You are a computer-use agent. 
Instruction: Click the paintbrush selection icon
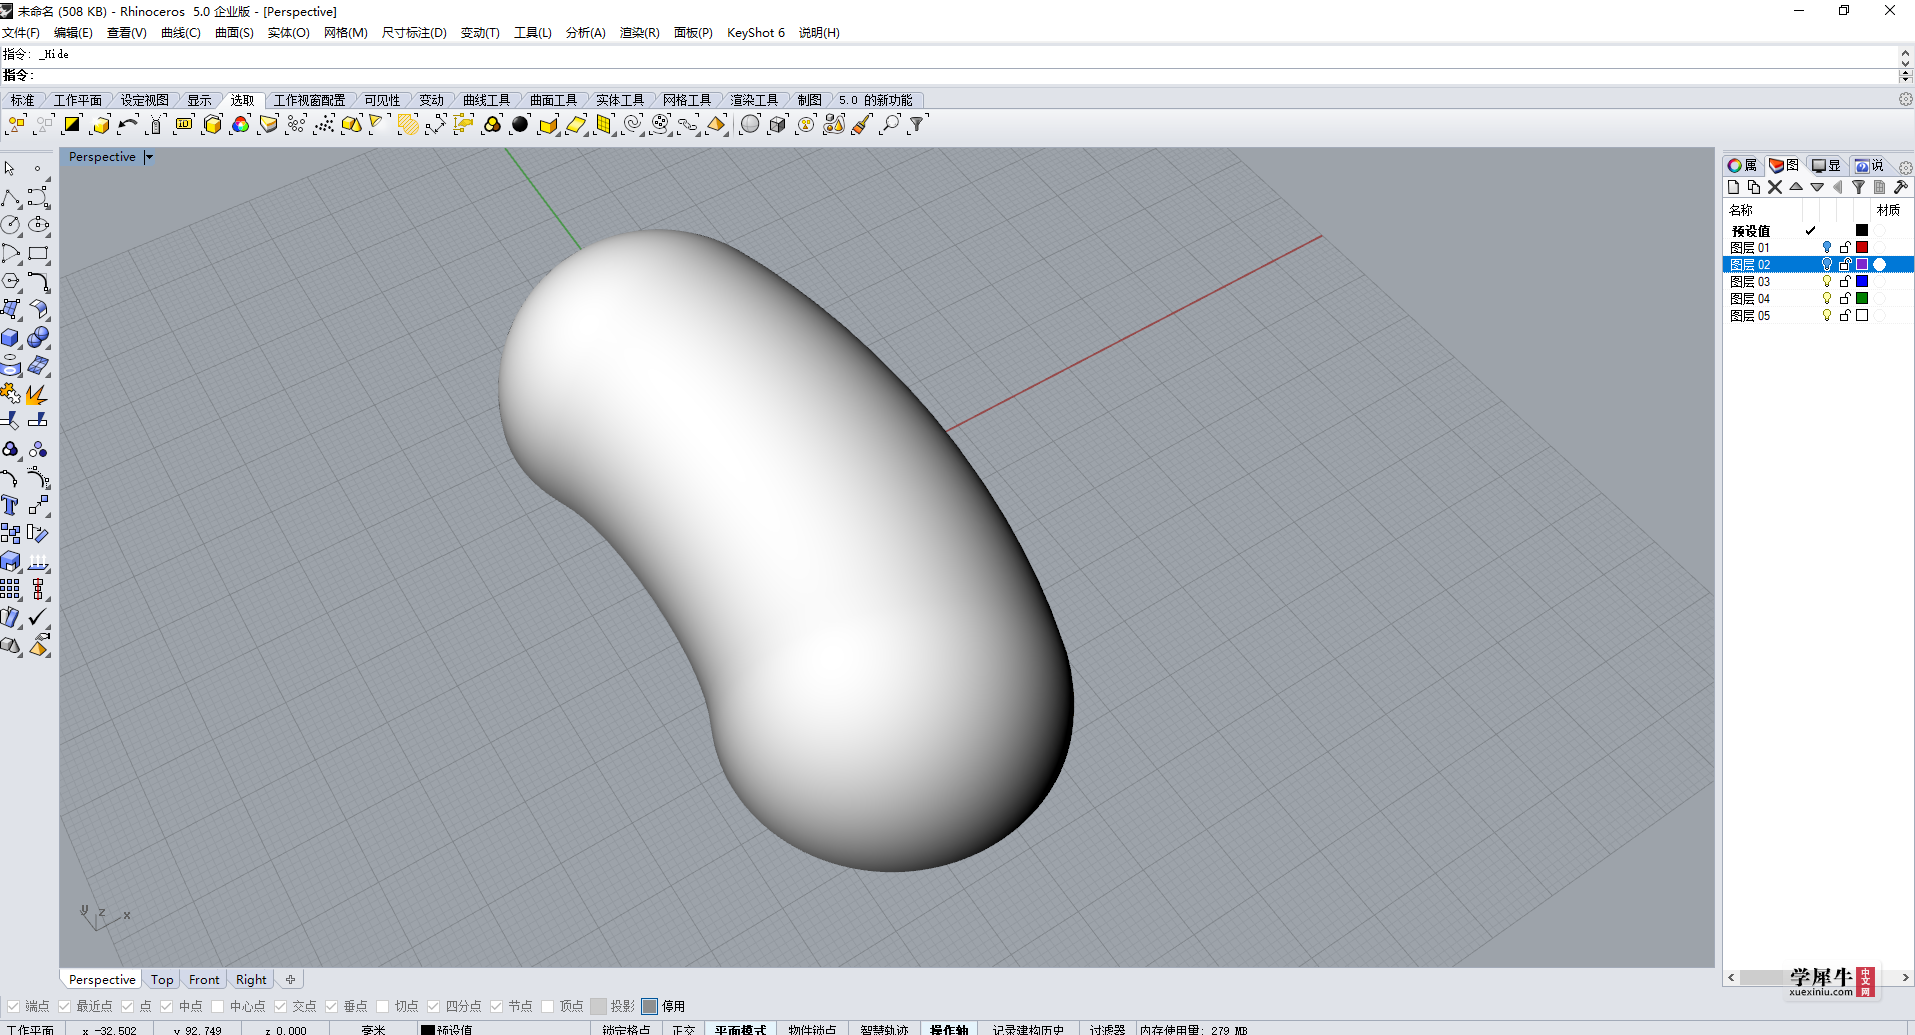861,124
